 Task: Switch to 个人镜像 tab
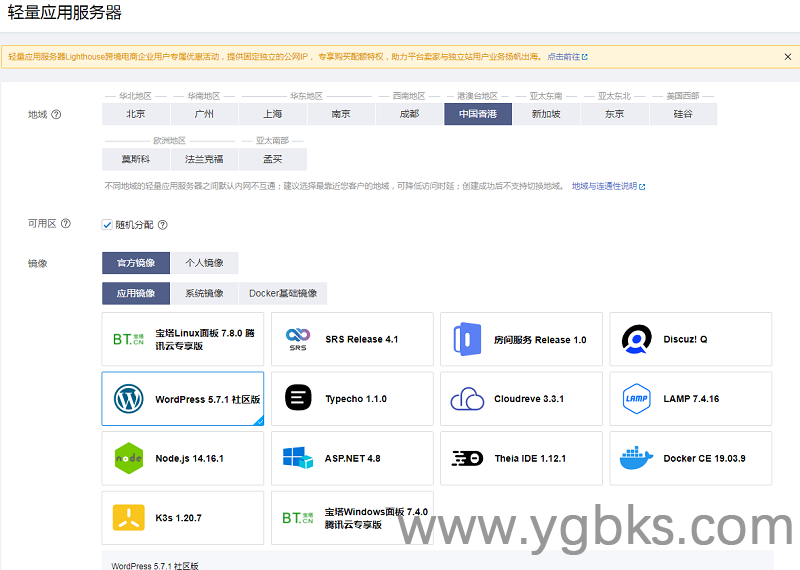point(204,263)
